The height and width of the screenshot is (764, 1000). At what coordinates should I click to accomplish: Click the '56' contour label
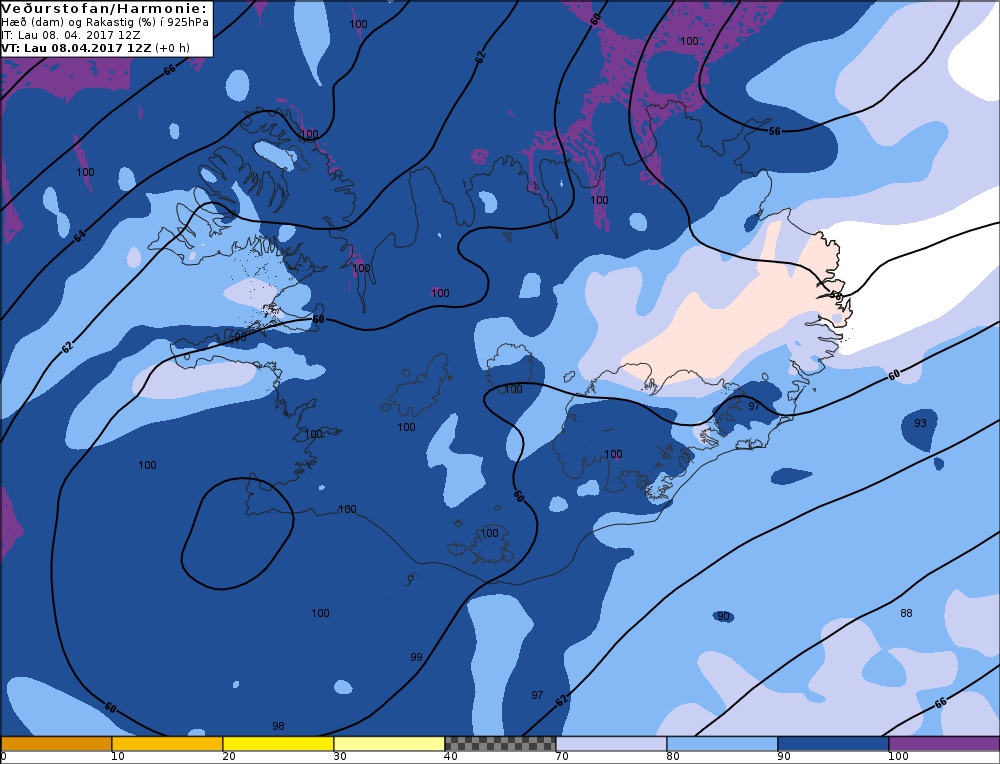click(x=774, y=131)
